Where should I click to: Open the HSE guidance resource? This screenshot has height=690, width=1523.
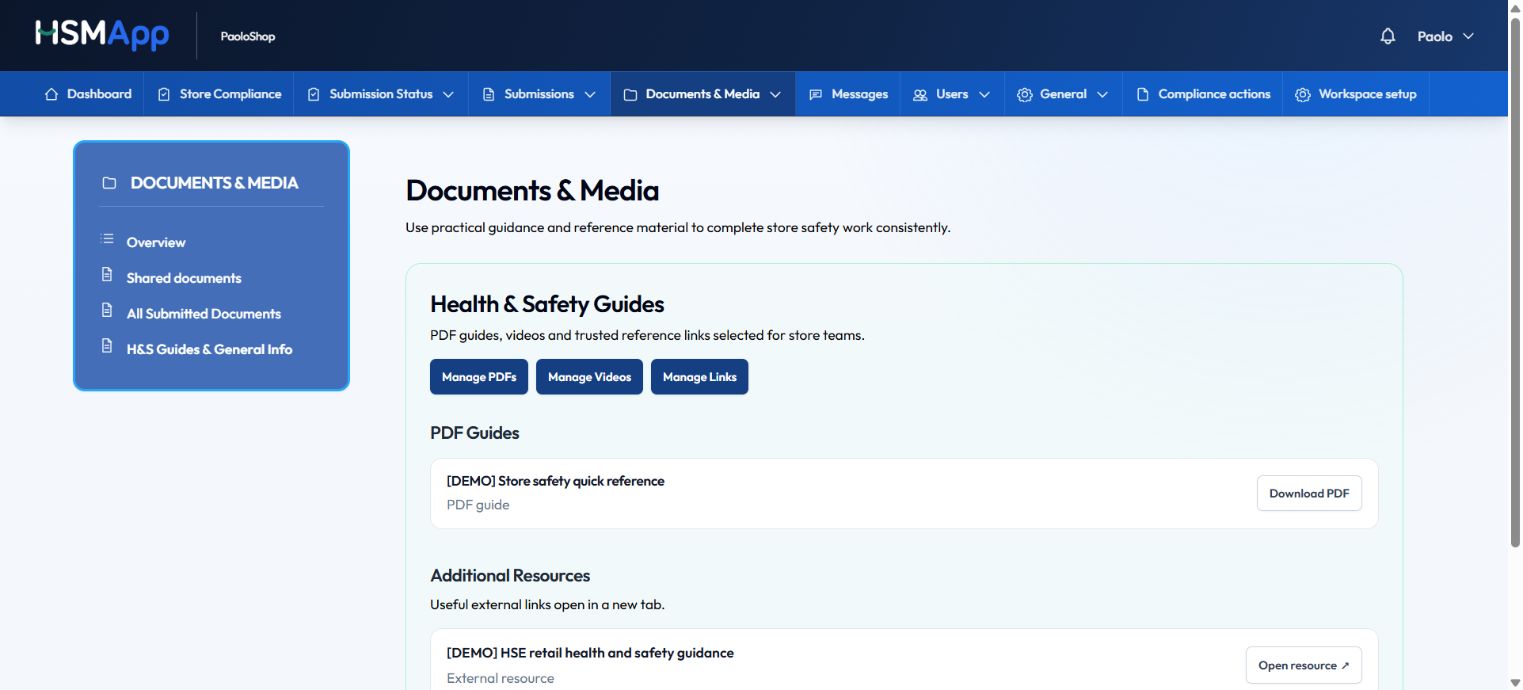click(1304, 665)
